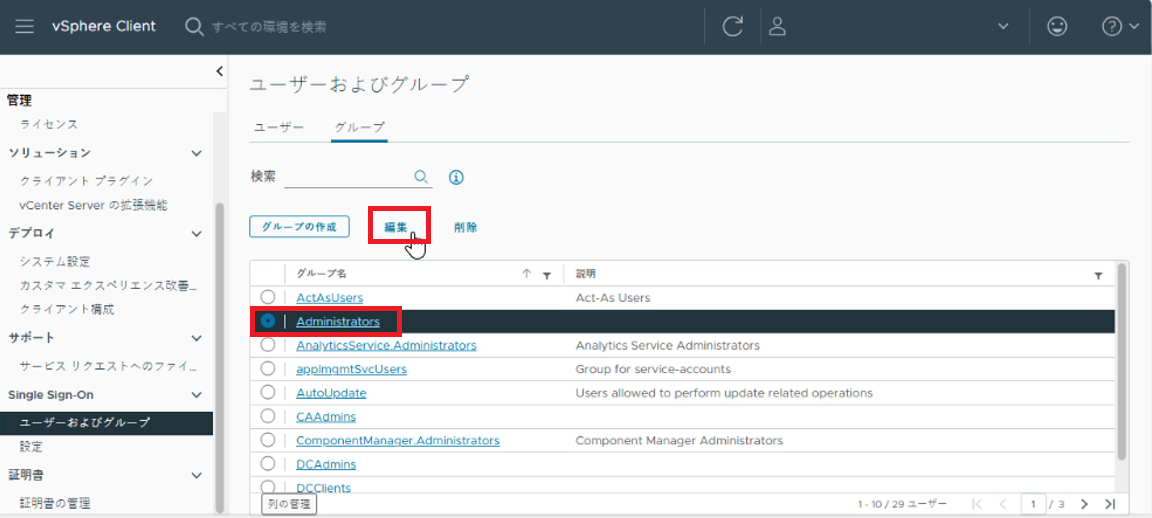
Task: Select the ComponentManager.Administrators radio button
Action: pyautogui.click(x=268, y=440)
